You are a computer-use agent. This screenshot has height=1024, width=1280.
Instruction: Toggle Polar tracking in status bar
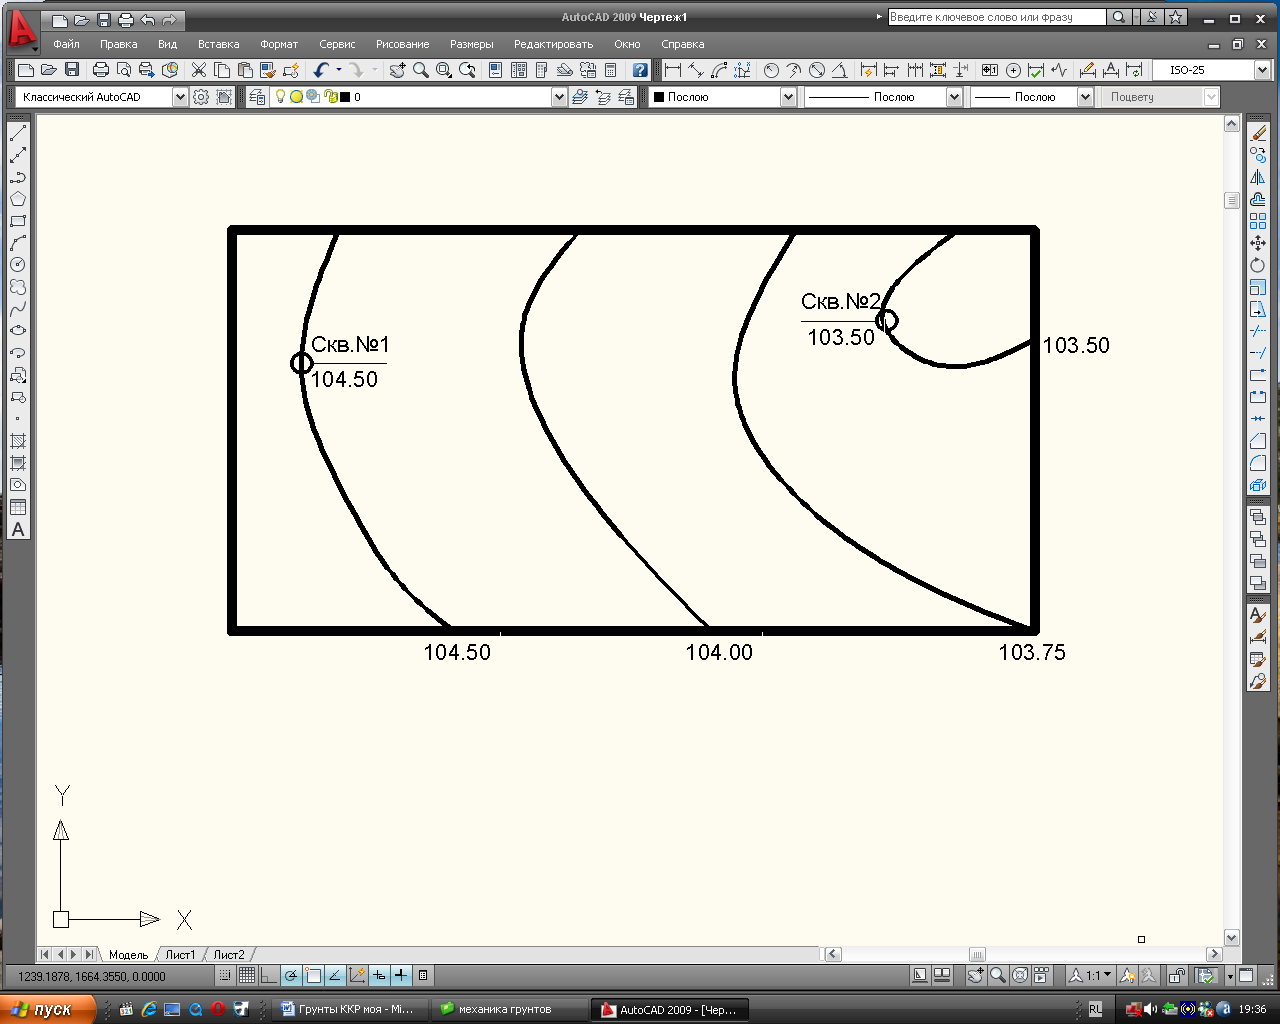coord(291,976)
